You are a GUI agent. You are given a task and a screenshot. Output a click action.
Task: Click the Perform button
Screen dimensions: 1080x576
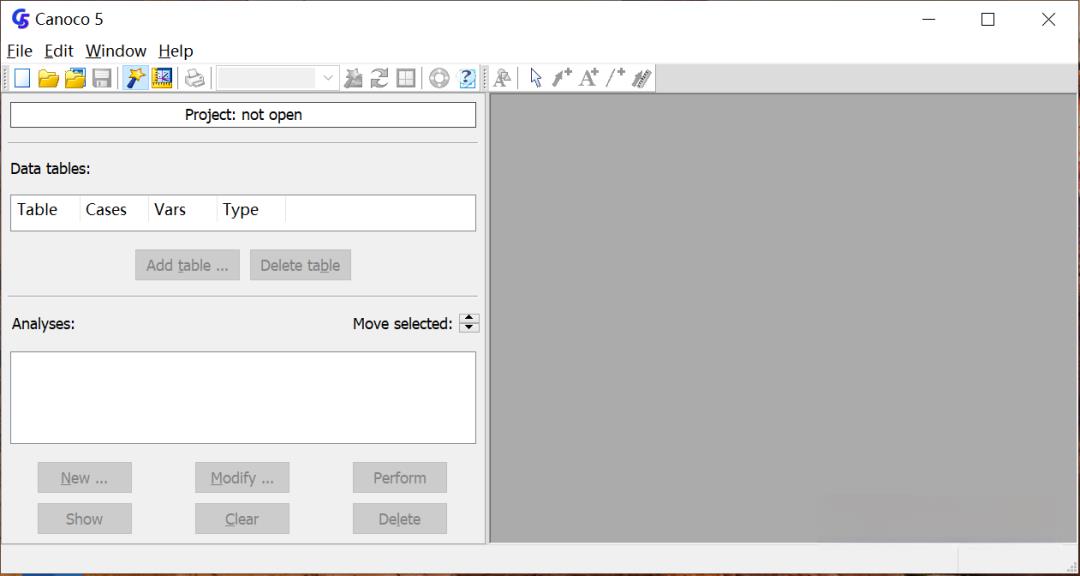399,477
